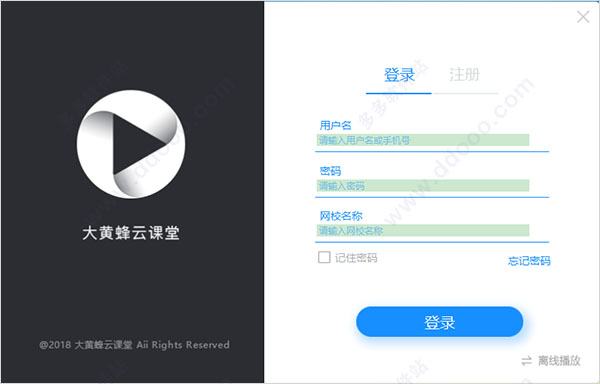Click the blue 登录 button
This screenshot has width=600, height=384.
439,322
